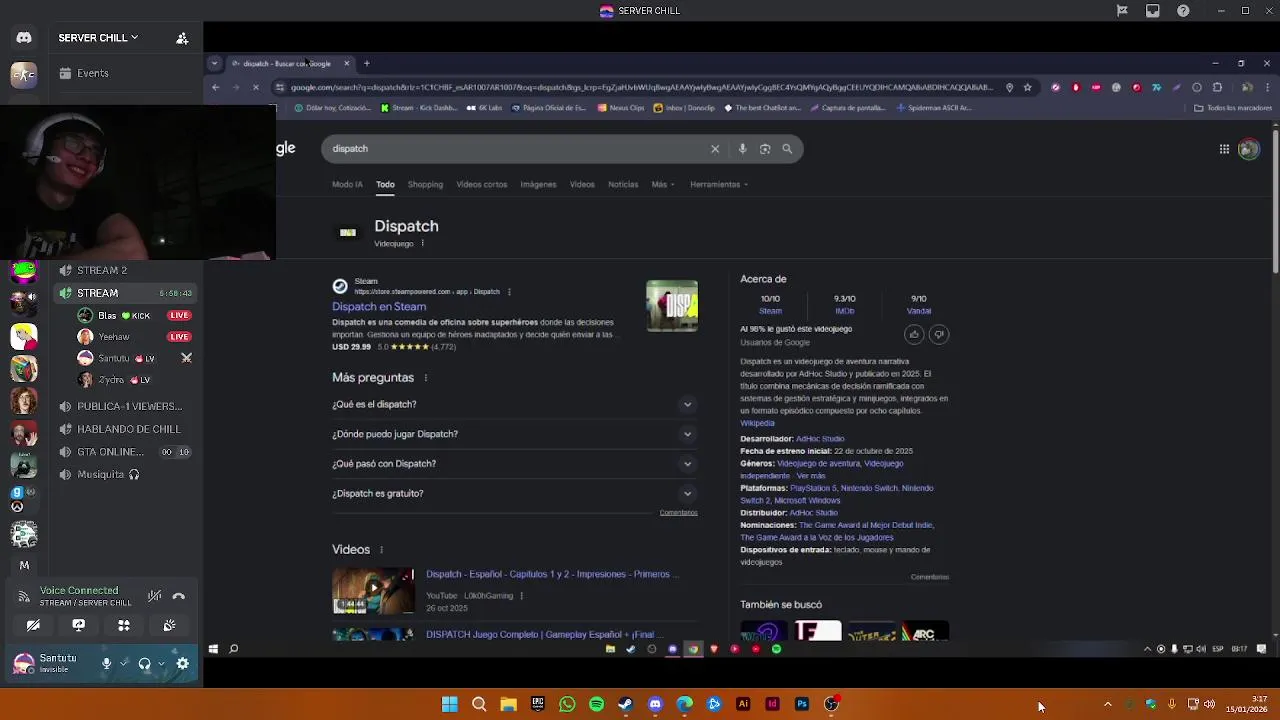Switch to Shopping search tab
1280x720 pixels.
pyautogui.click(x=425, y=184)
